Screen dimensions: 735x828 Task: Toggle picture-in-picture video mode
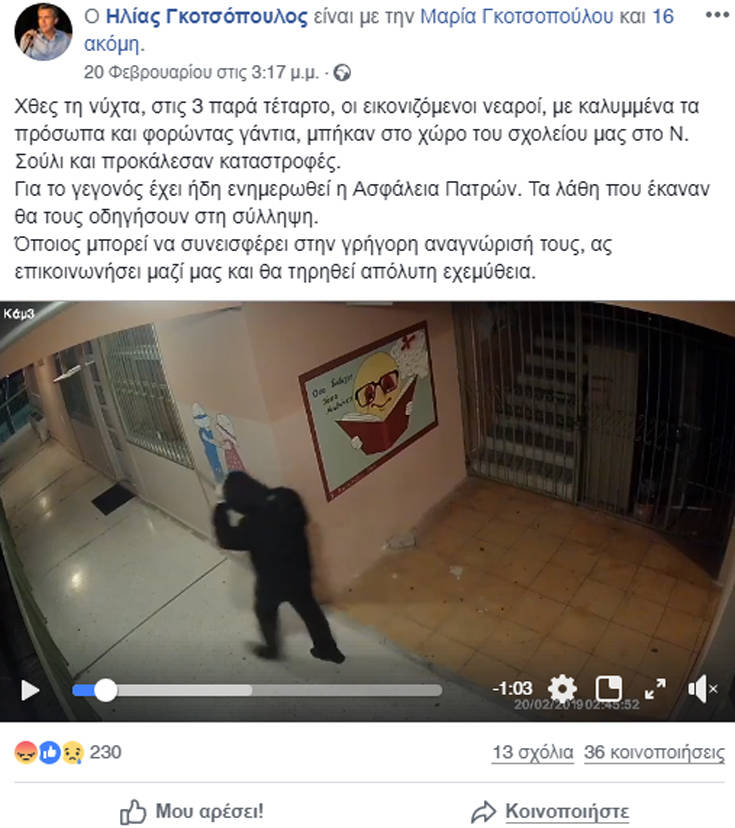(609, 689)
